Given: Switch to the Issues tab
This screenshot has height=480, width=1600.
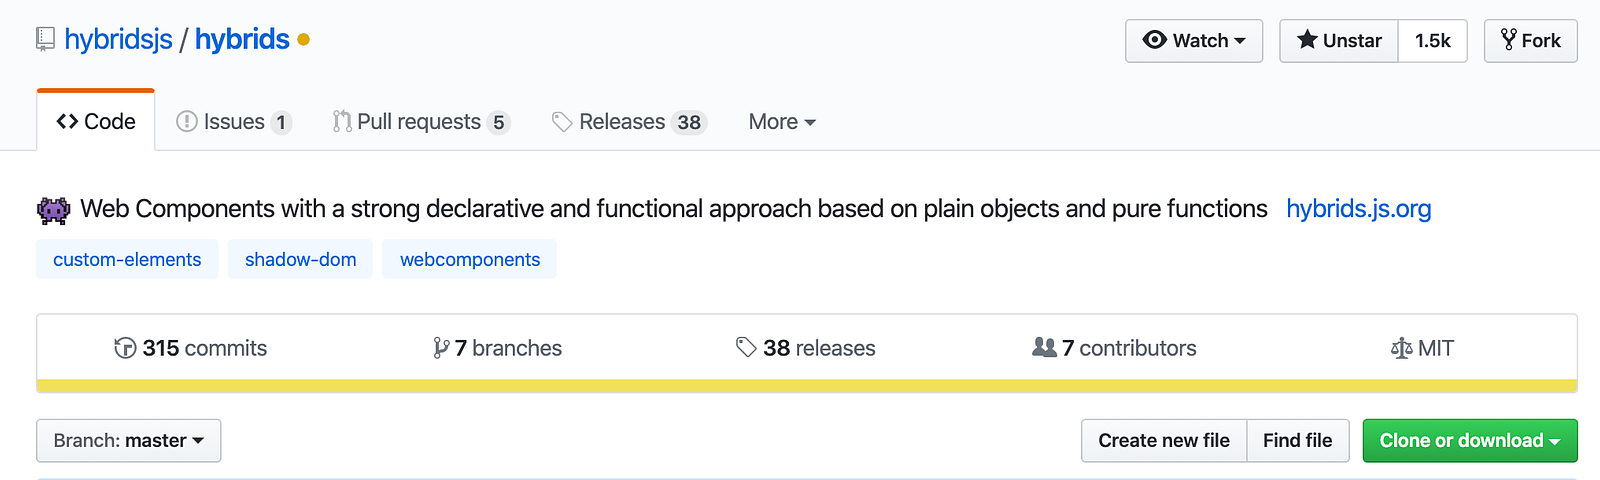Looking at the screenshot, I should 234,122.
